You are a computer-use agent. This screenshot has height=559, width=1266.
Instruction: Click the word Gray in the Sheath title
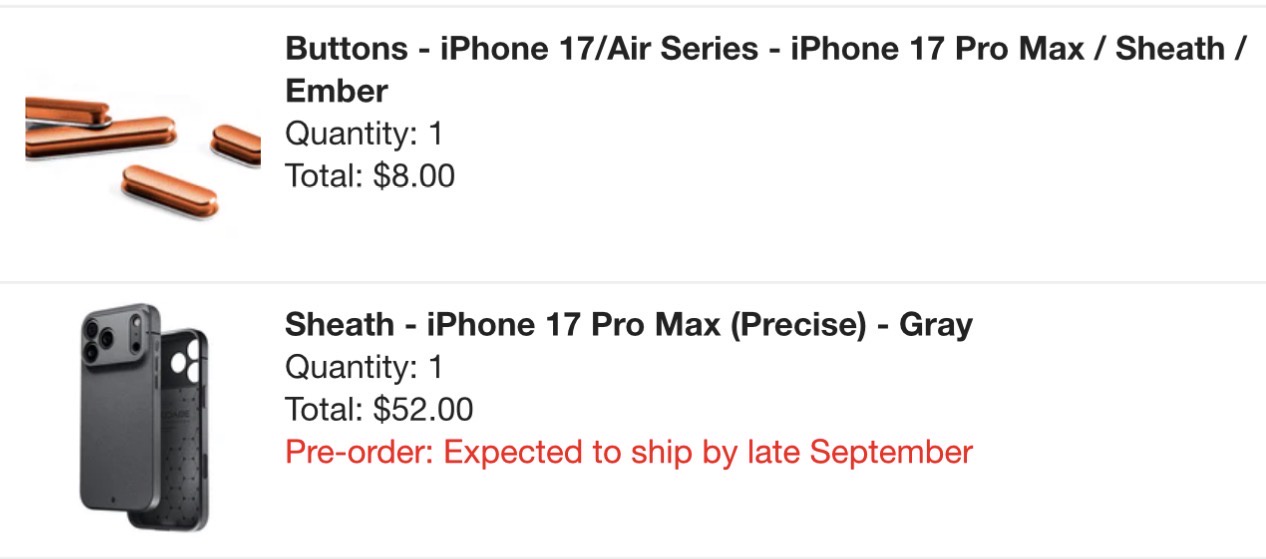pyautogui.click(x=935, y=325)
